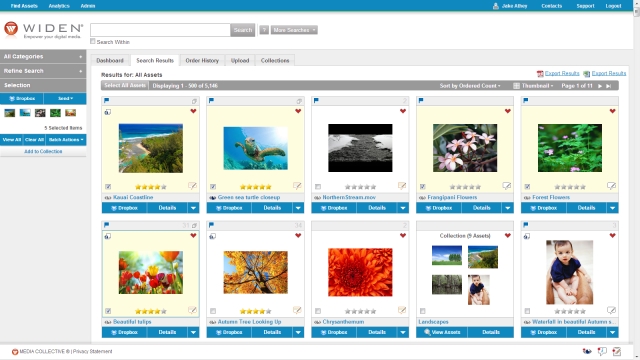Uncheck the Beautiful tulips checkbox
The height and width of the screenshot is (360, 640).
[x=108, y=311]
